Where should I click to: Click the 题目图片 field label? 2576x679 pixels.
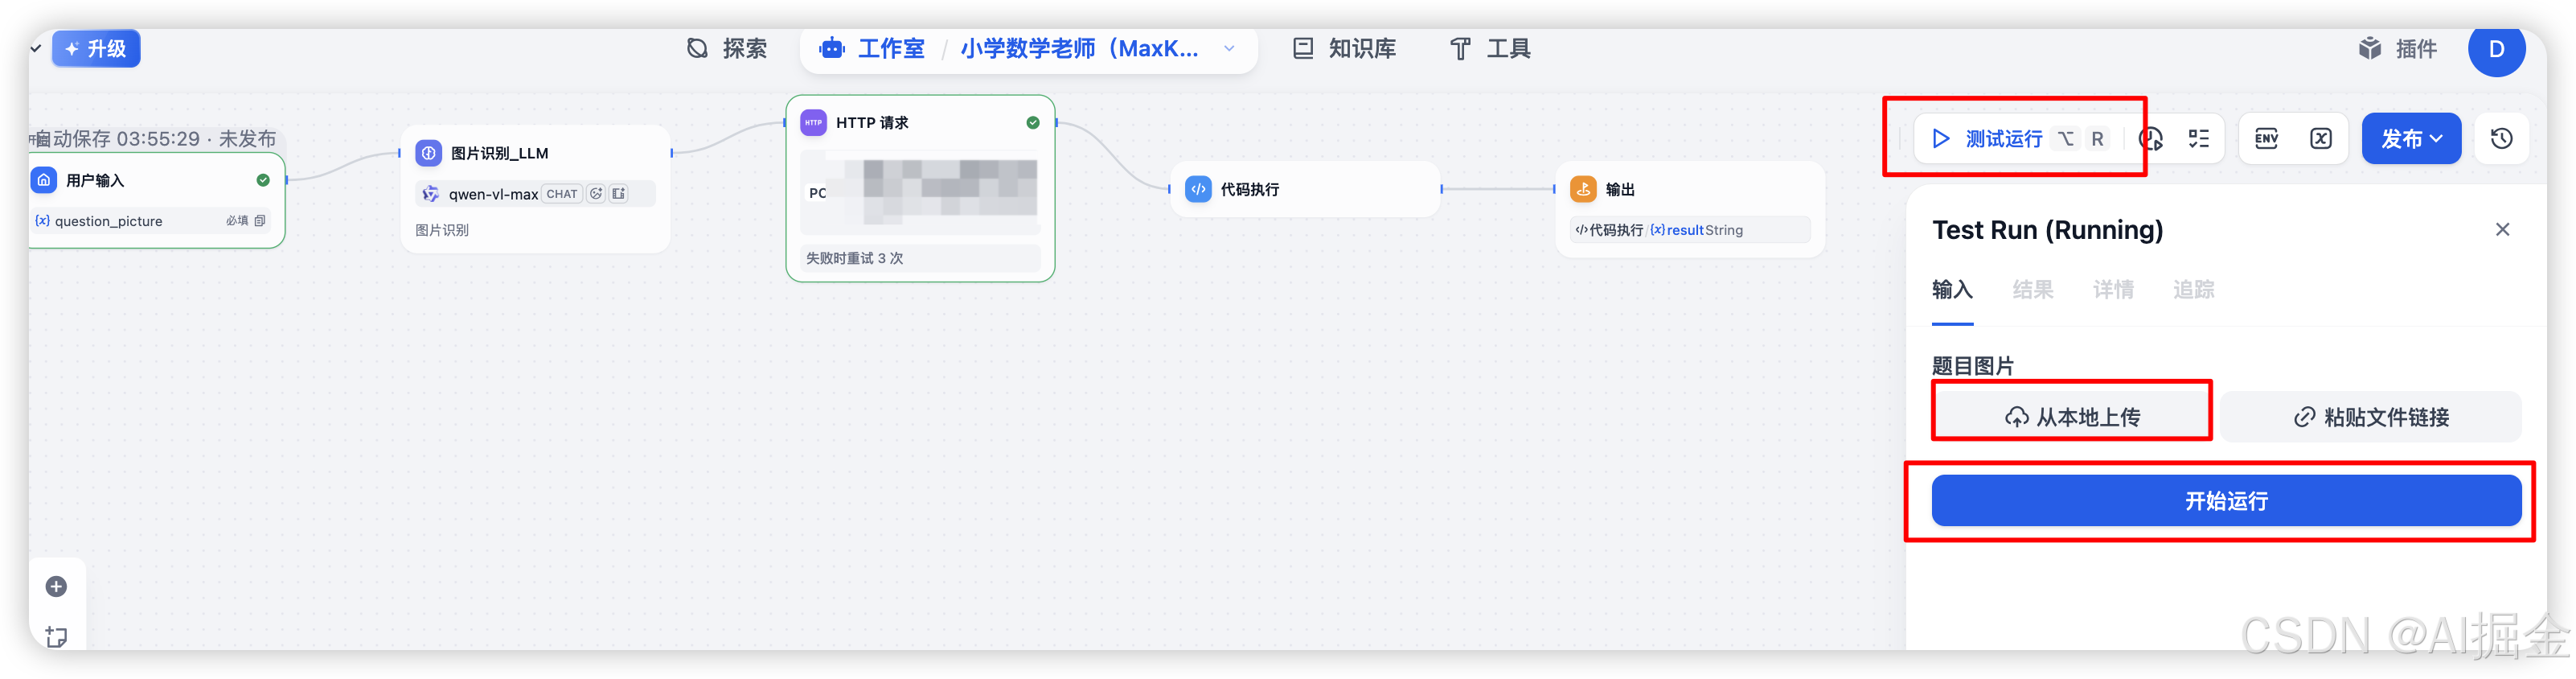click(1973, 366)
